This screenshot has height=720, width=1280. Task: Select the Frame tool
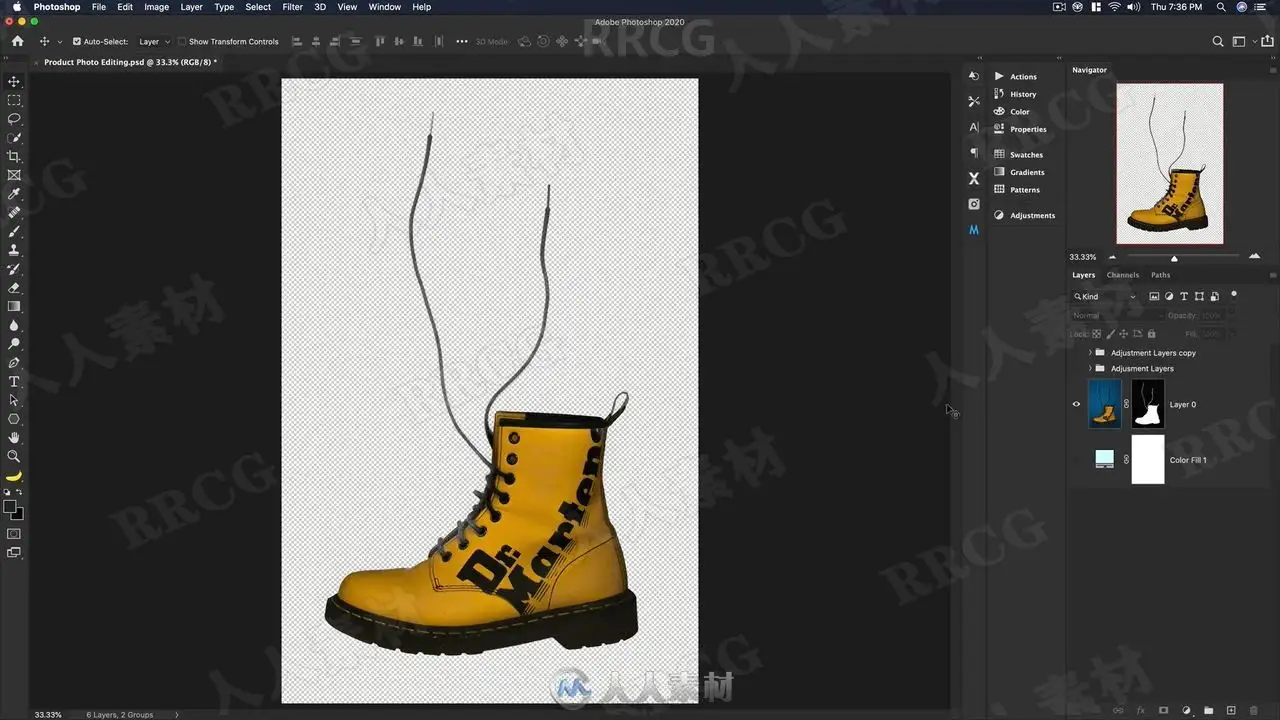(14, 175)
